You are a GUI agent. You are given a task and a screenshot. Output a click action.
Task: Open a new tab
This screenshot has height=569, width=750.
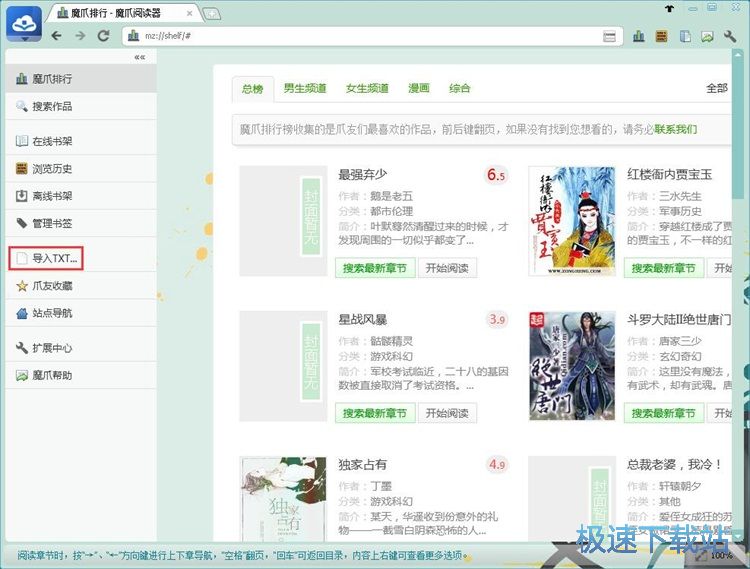212,14
